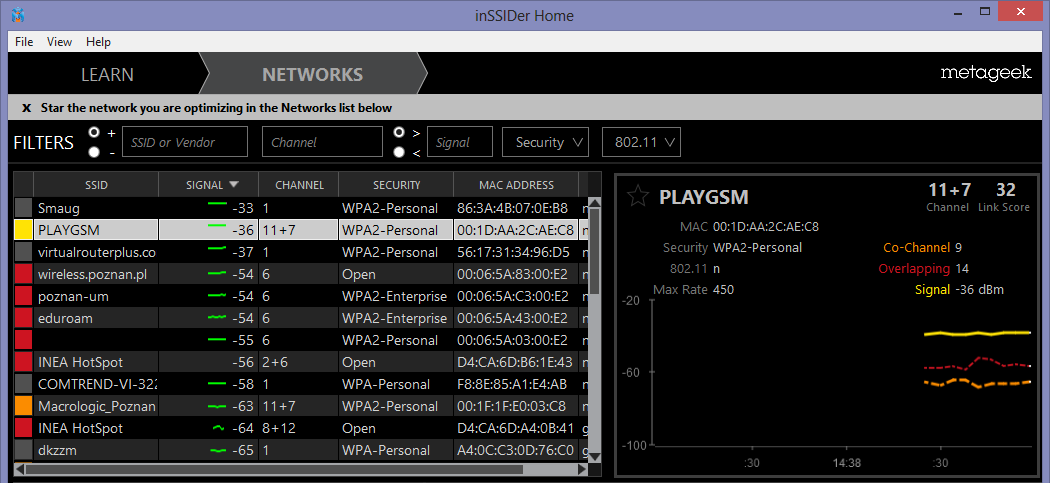Click the Overlapping legend label
The width and height of the screenshot is (1050, 483).
point(913,269)
